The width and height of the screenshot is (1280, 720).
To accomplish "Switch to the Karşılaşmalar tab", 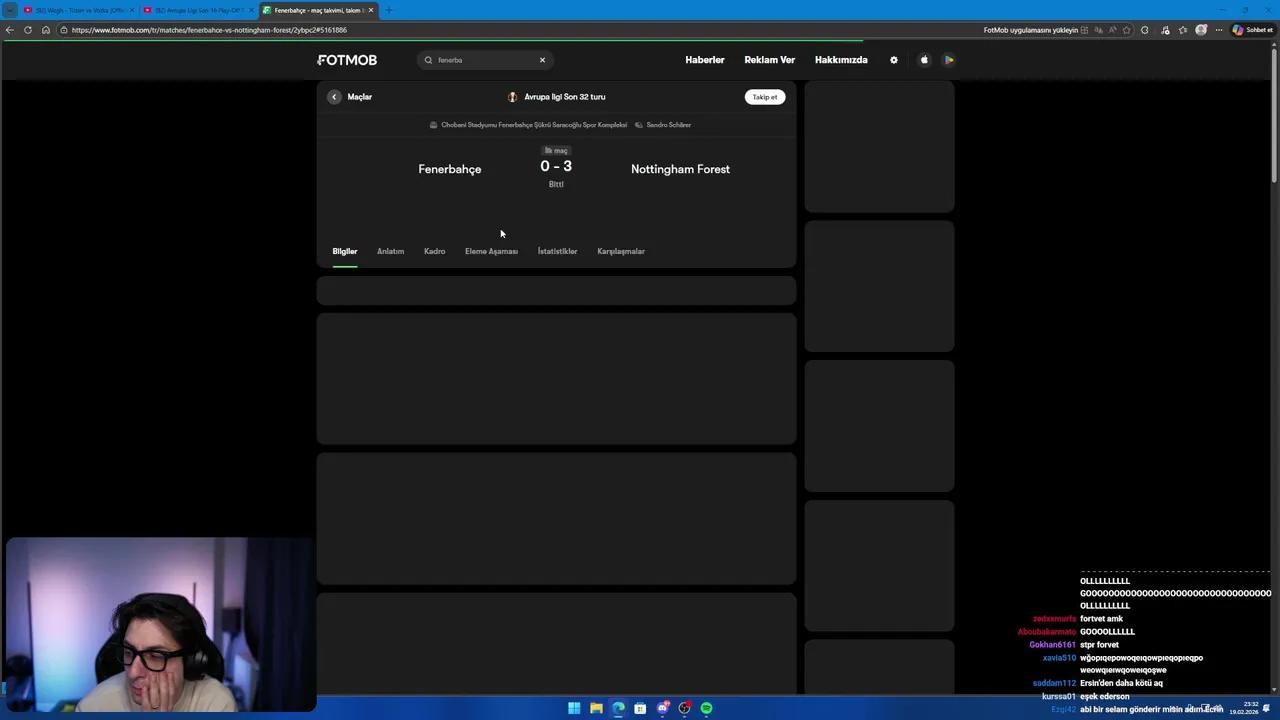I will coord(621,251).
